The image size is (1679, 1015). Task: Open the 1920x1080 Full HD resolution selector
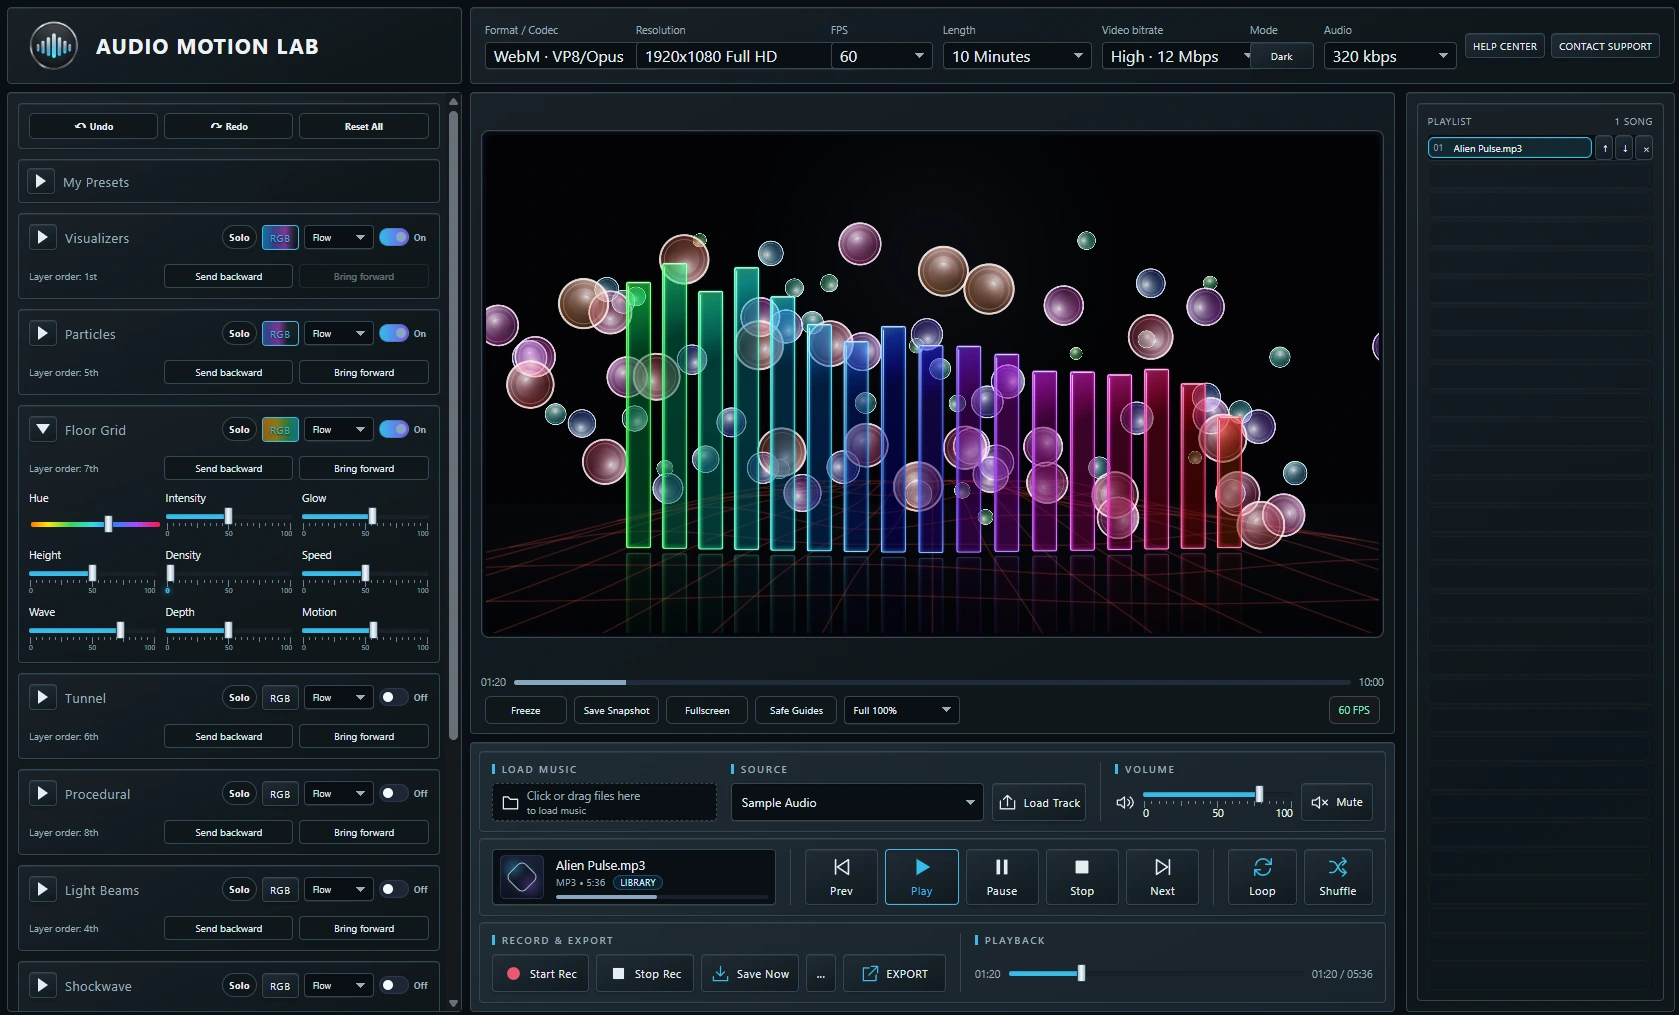click(x=733, y=56)
